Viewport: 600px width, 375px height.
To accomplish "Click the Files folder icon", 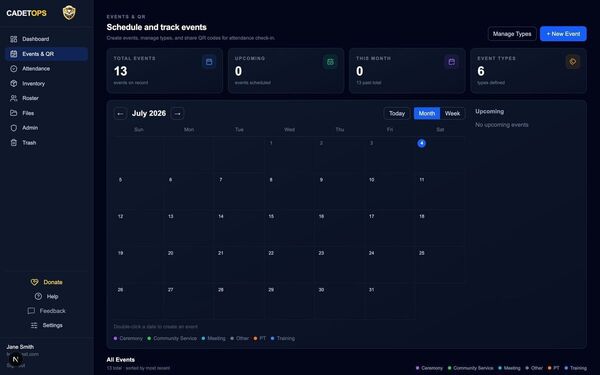I will click(14, 113).
